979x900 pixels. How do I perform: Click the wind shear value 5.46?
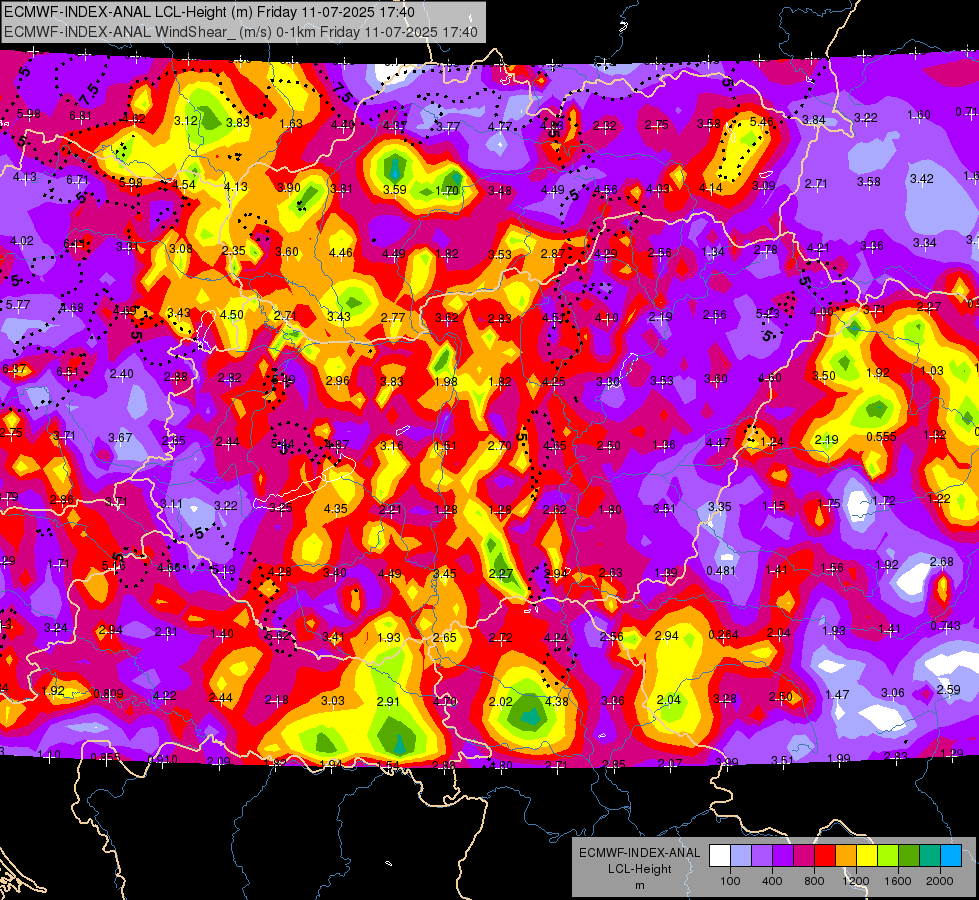[762, 122]
